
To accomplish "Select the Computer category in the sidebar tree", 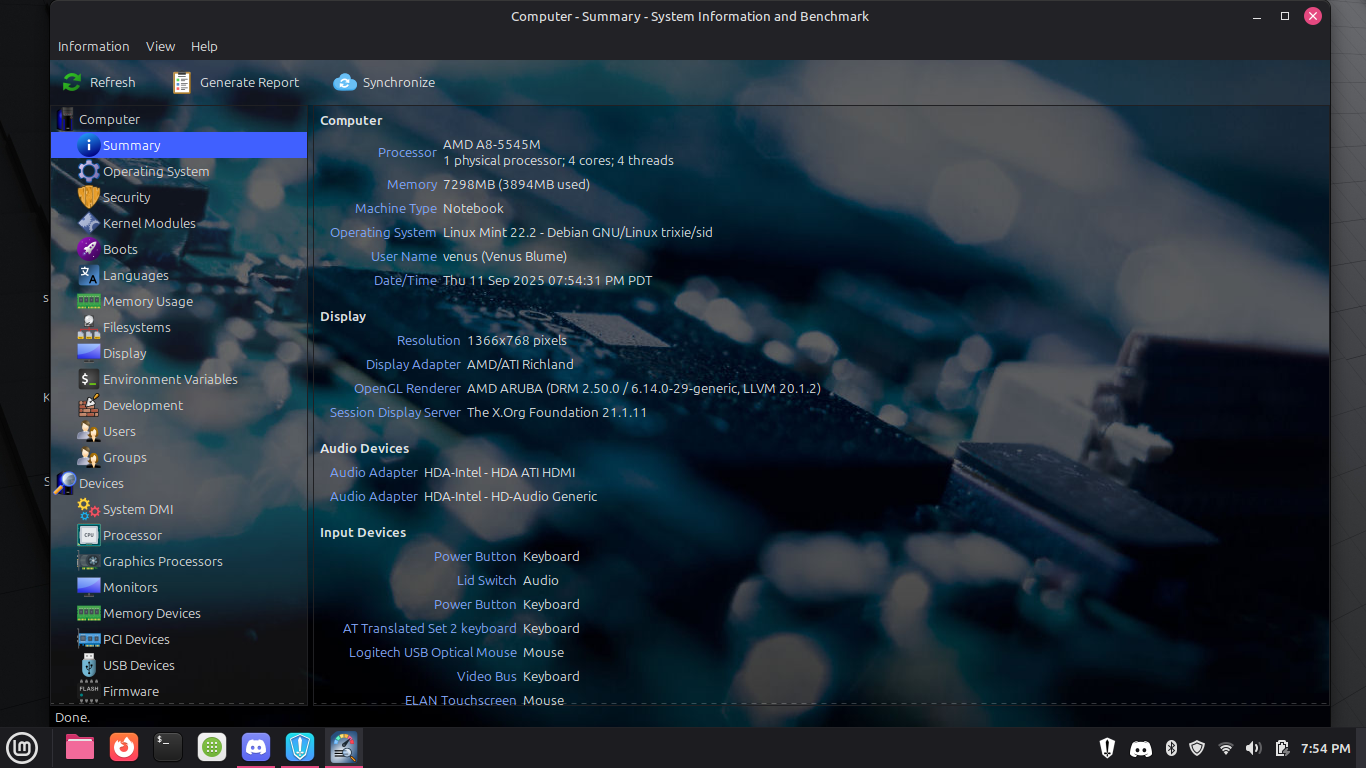I will tap(179, 119).
